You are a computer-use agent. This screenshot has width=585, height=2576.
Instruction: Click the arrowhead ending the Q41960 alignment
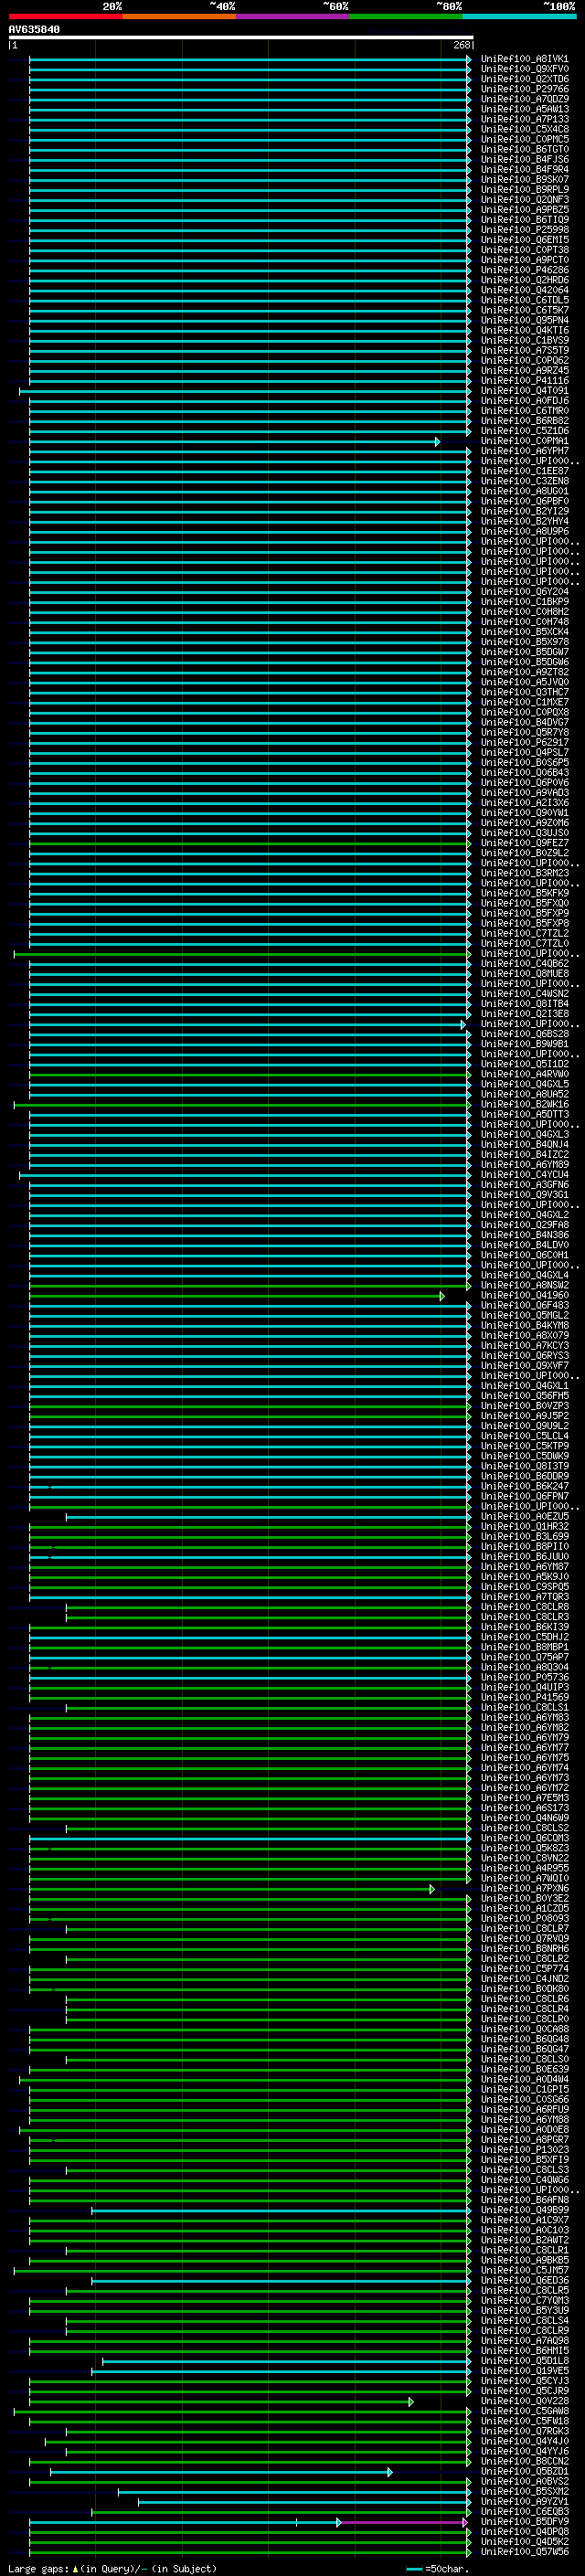click(x=442, y=1296)
